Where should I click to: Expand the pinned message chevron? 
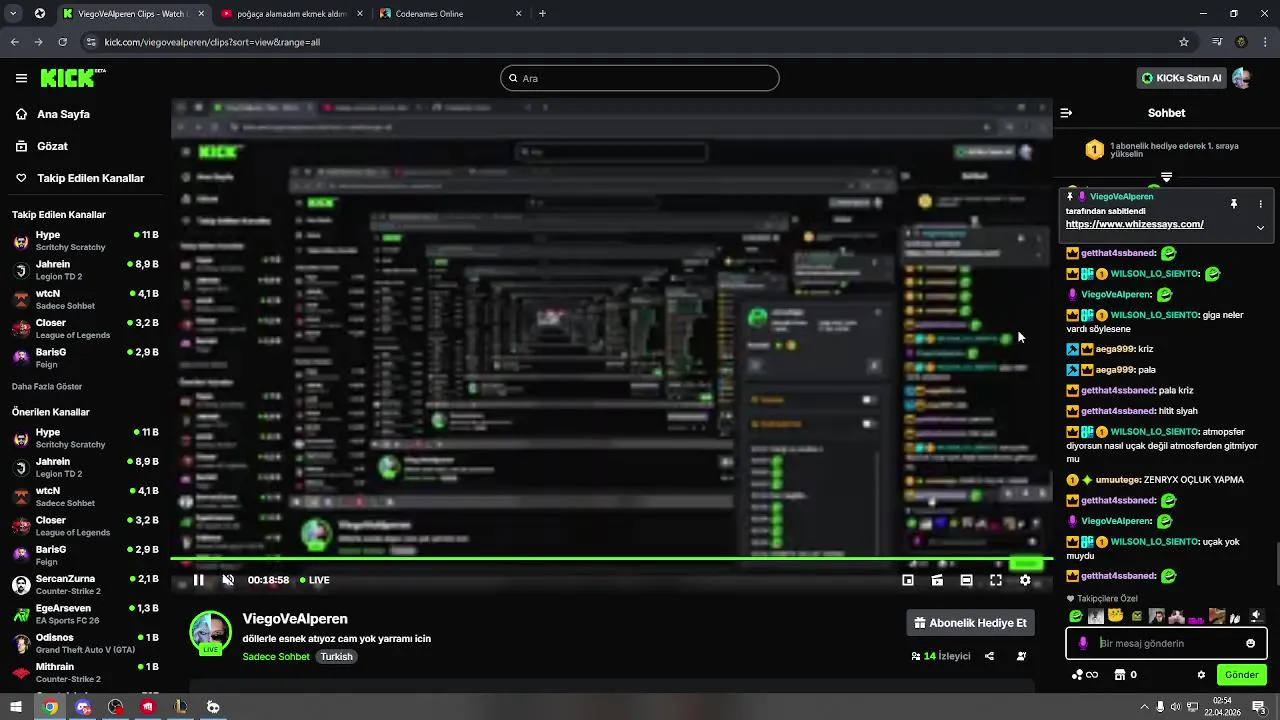[1260, 228]
